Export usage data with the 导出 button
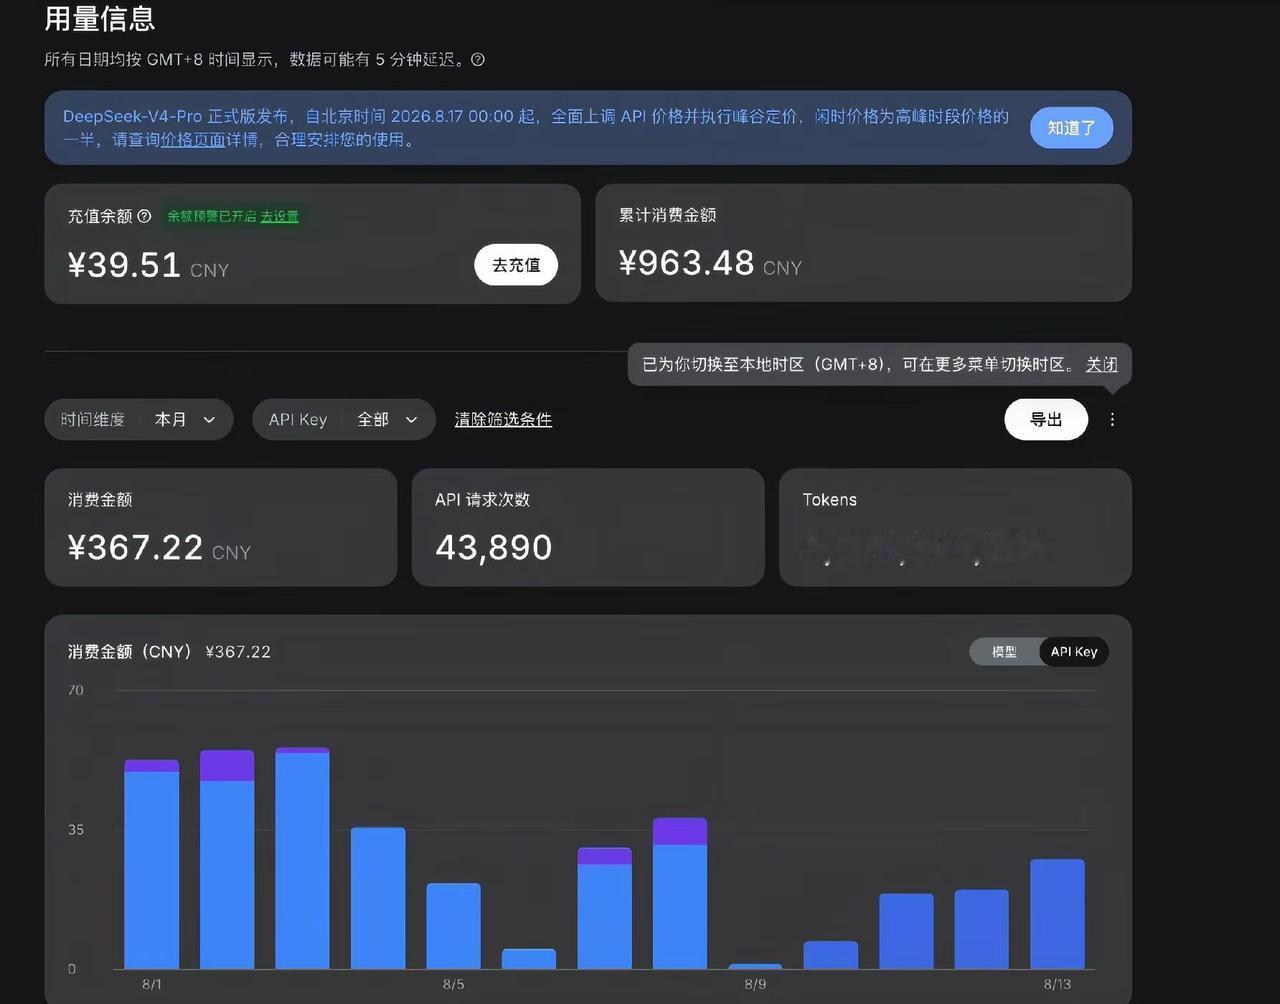This screenshot has height=1004, width=1280. (1046, 420)
